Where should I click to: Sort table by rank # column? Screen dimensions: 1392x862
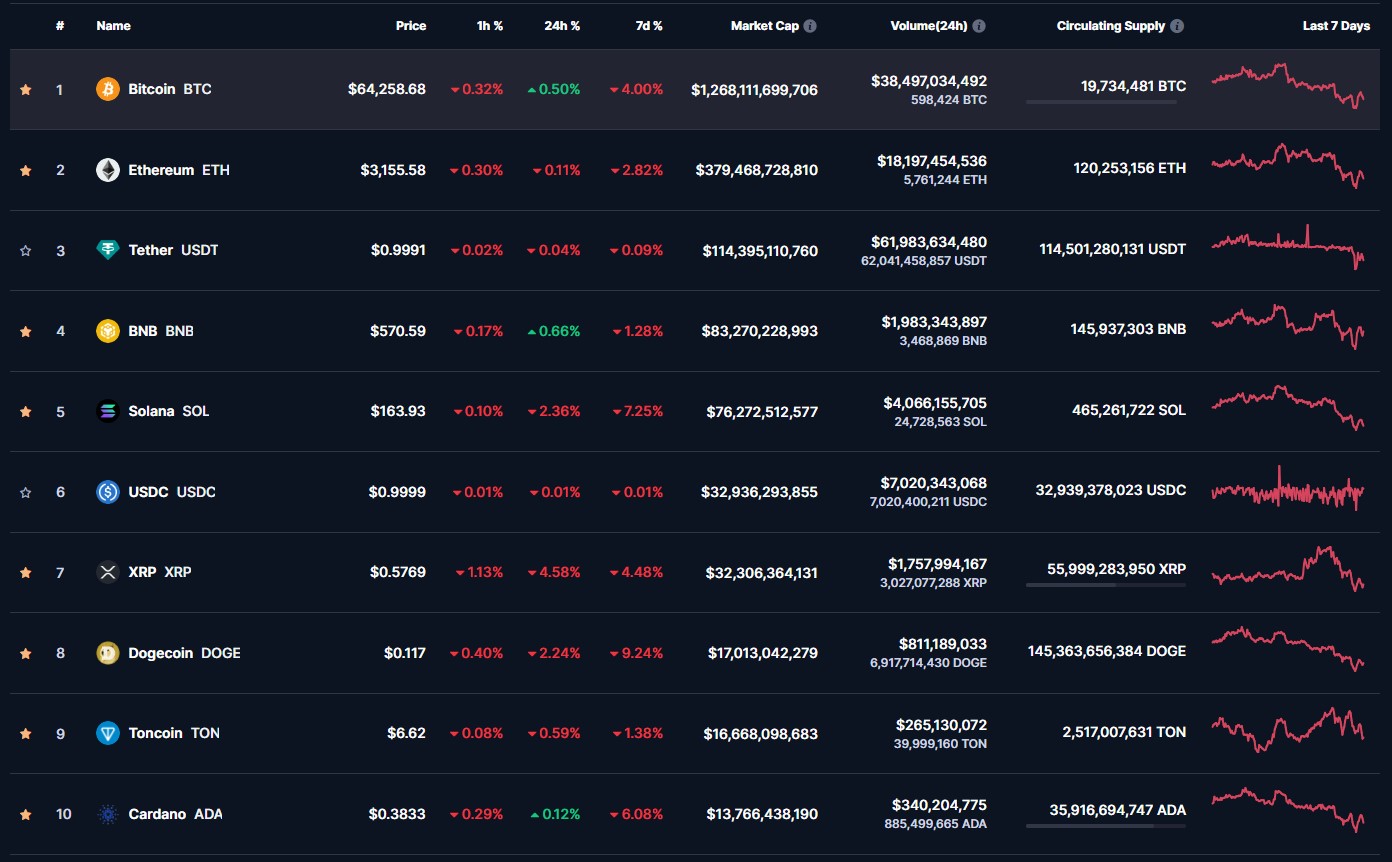coord(60,26)
